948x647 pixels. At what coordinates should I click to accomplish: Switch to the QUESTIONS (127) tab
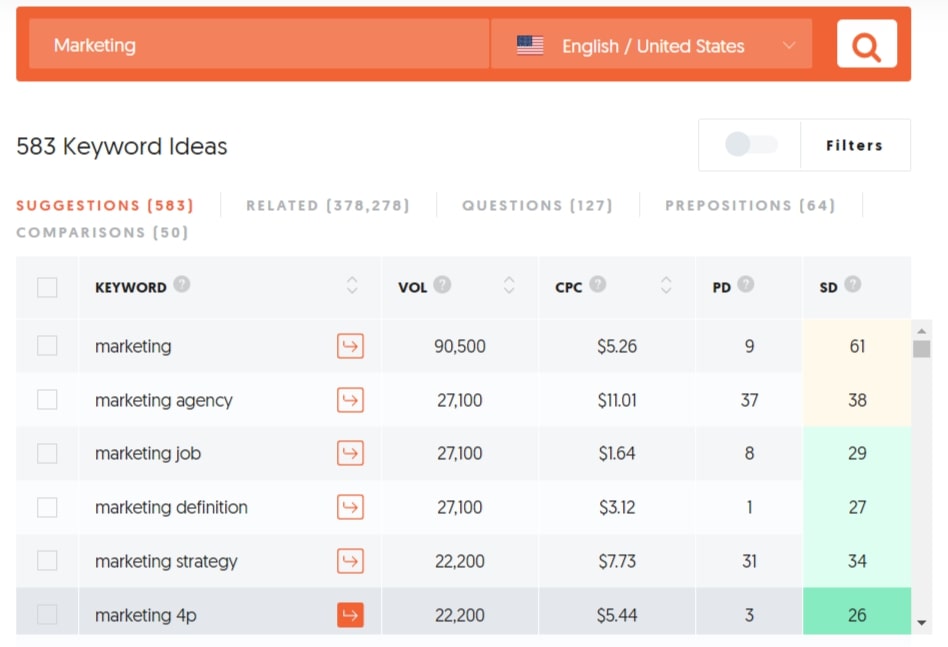pyautogui.click(x=537, y=206)
